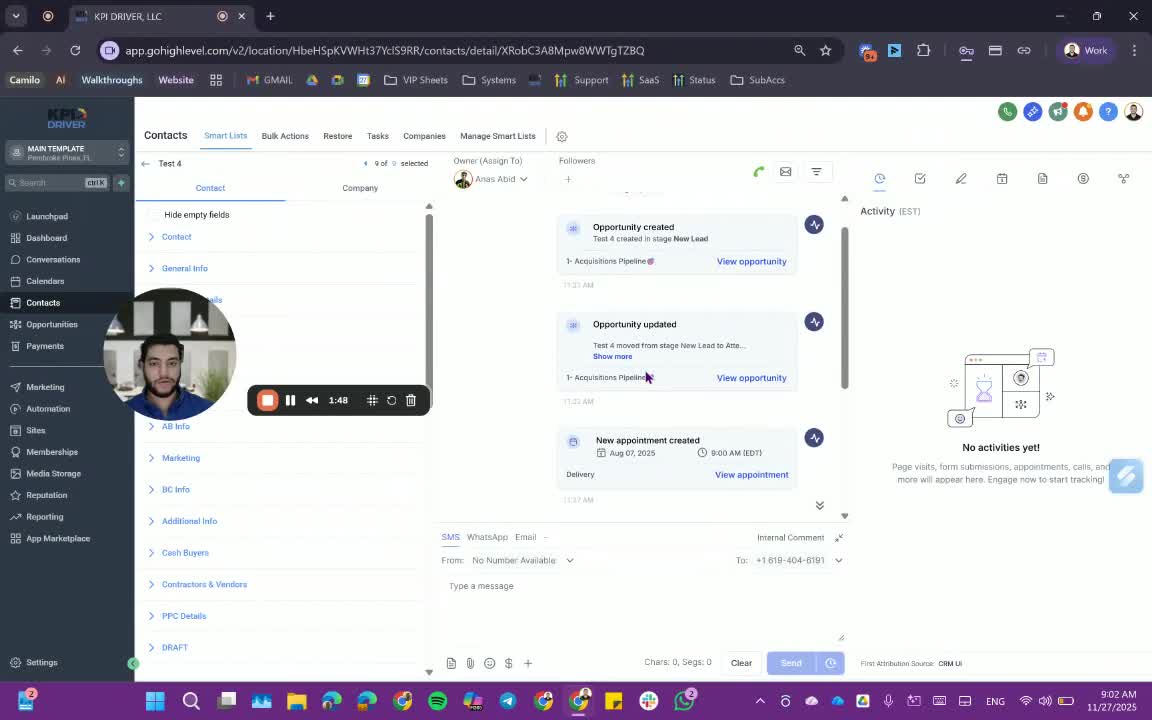Open the Bulk Actions tab
The image size is (1152, 720).
tap(285, 136)
